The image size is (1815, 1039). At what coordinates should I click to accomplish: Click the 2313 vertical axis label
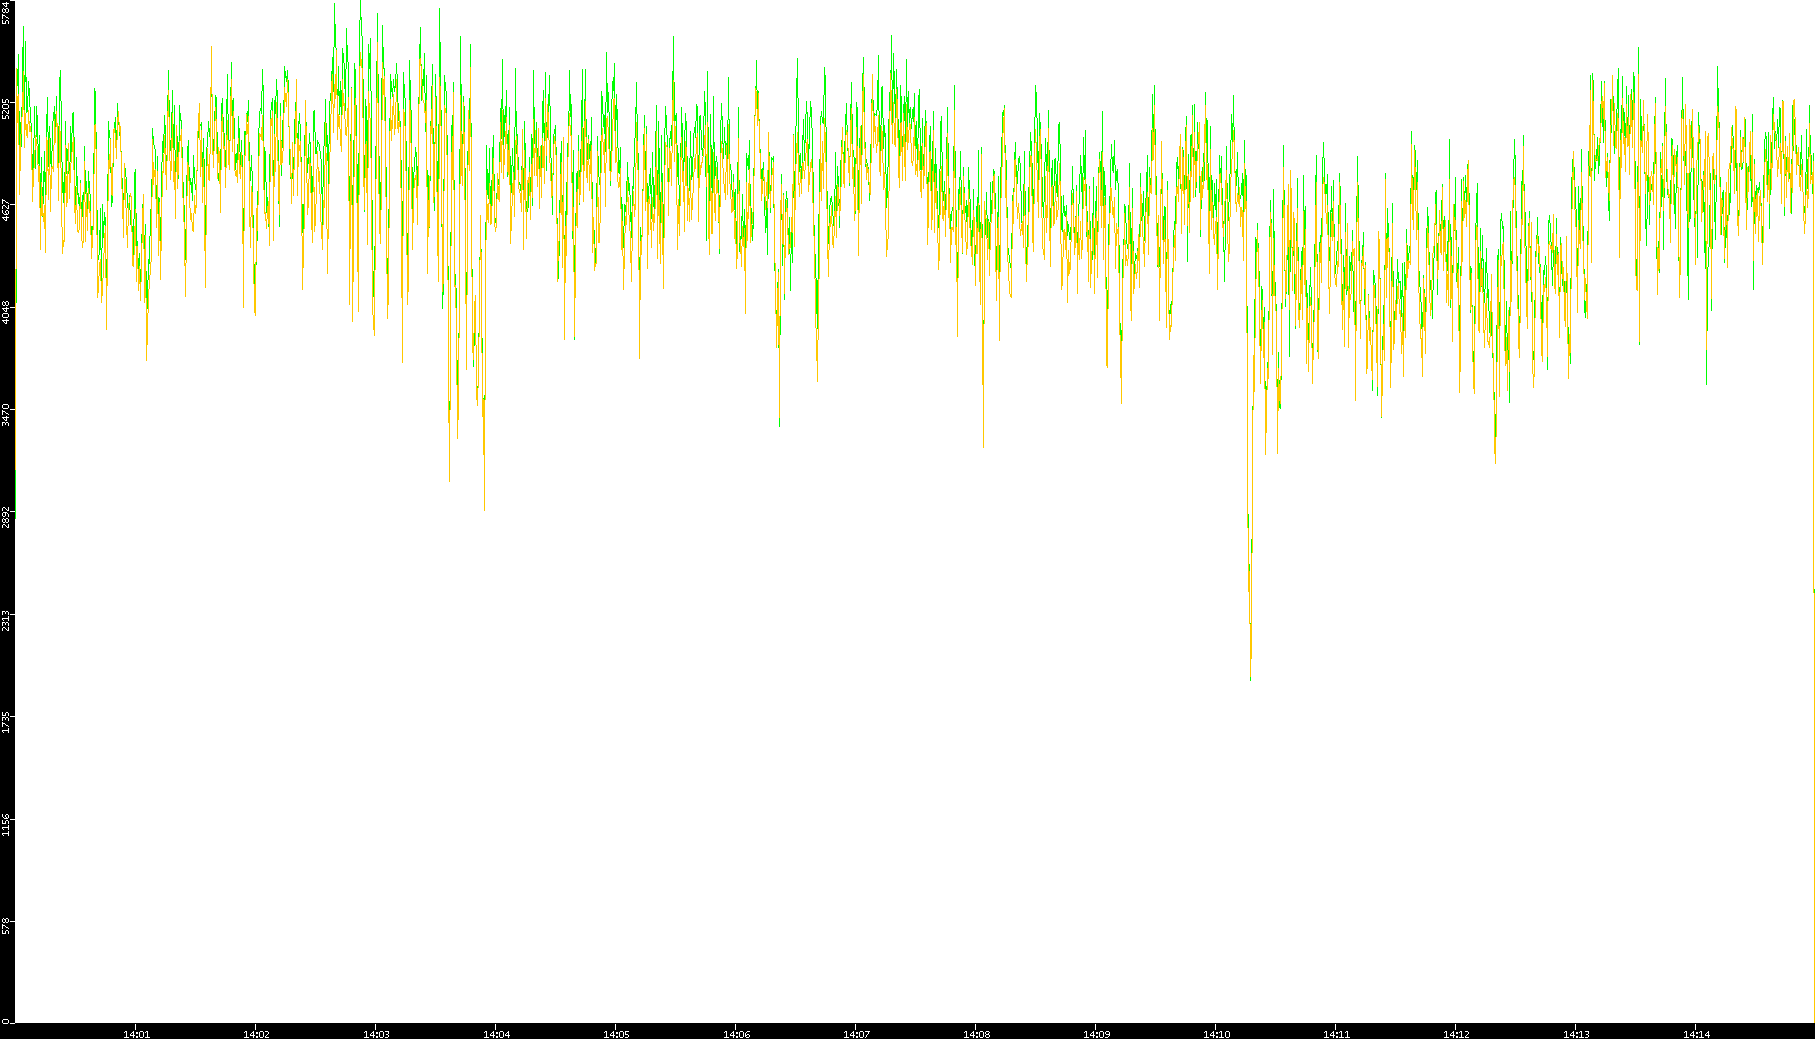click(7, 619)
